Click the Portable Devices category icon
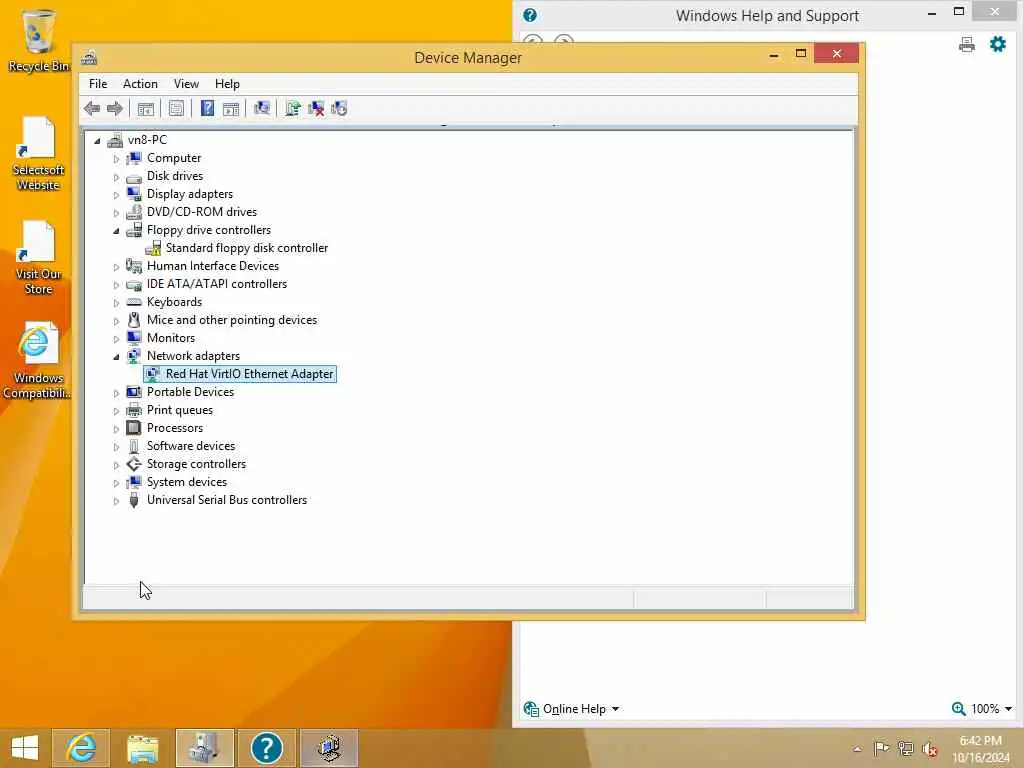The image size is (1024, 768). tap(134, 392)
